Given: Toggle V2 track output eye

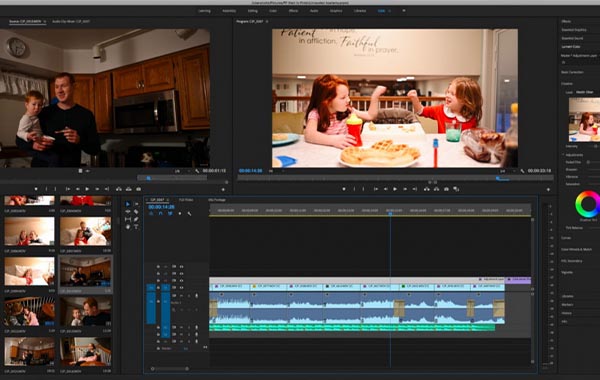Looking at the screenshot, I should pos(181,281).
